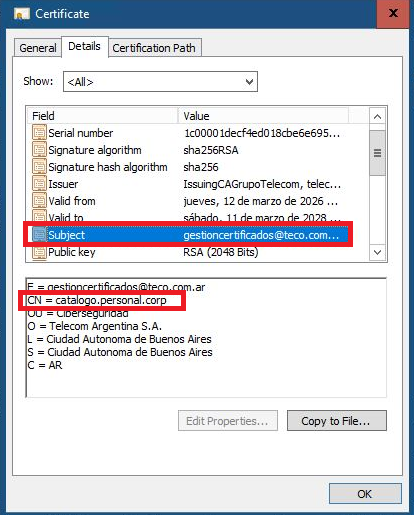Click the field list scroll up arrow

point(377,117)
